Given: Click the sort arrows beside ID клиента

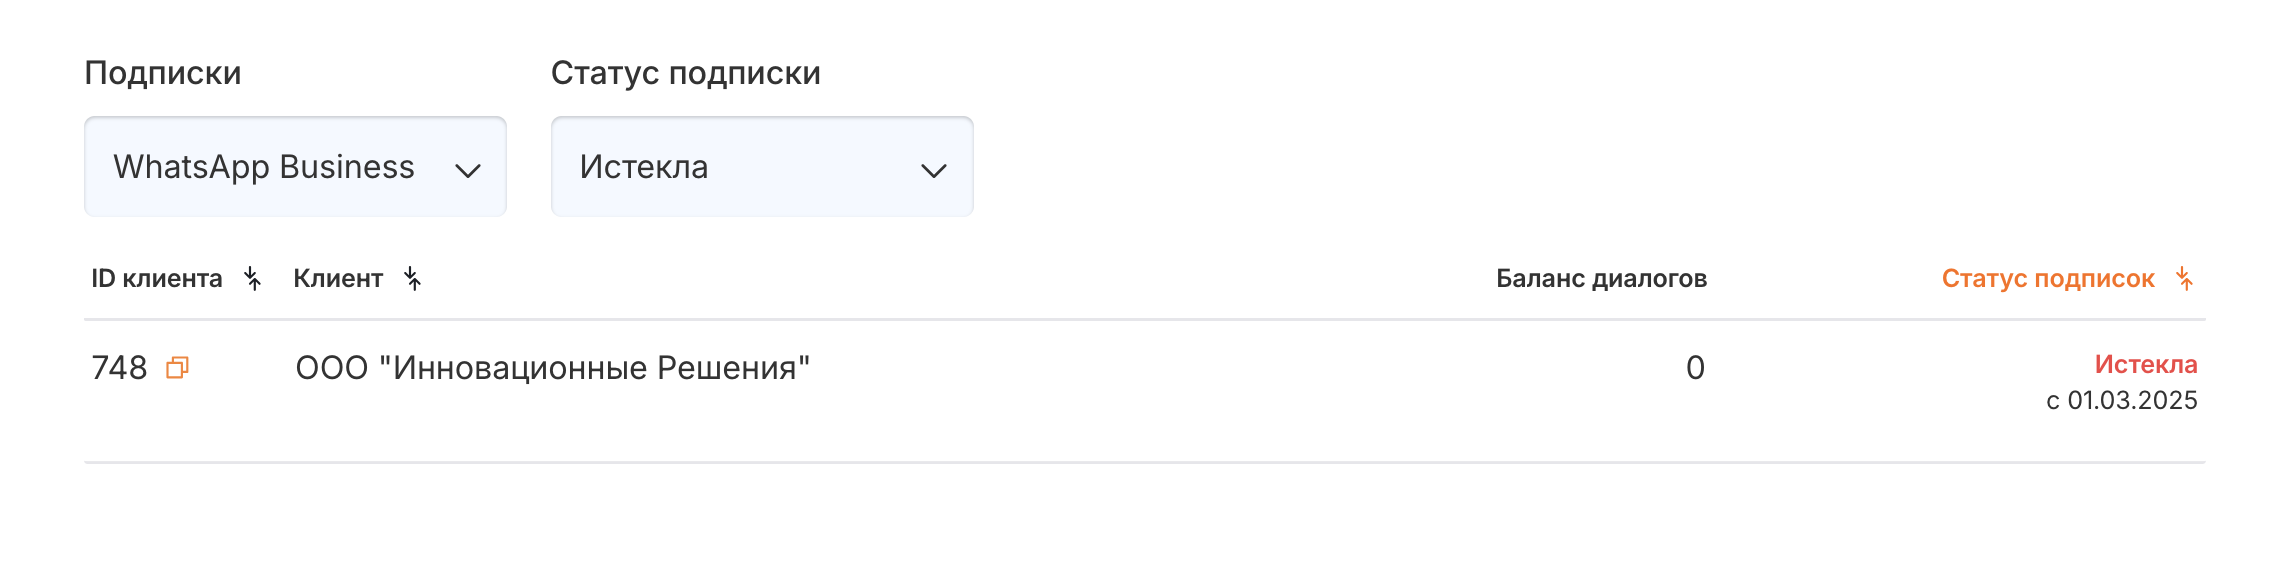Looking at the screenshot, I should click(253, 279).
